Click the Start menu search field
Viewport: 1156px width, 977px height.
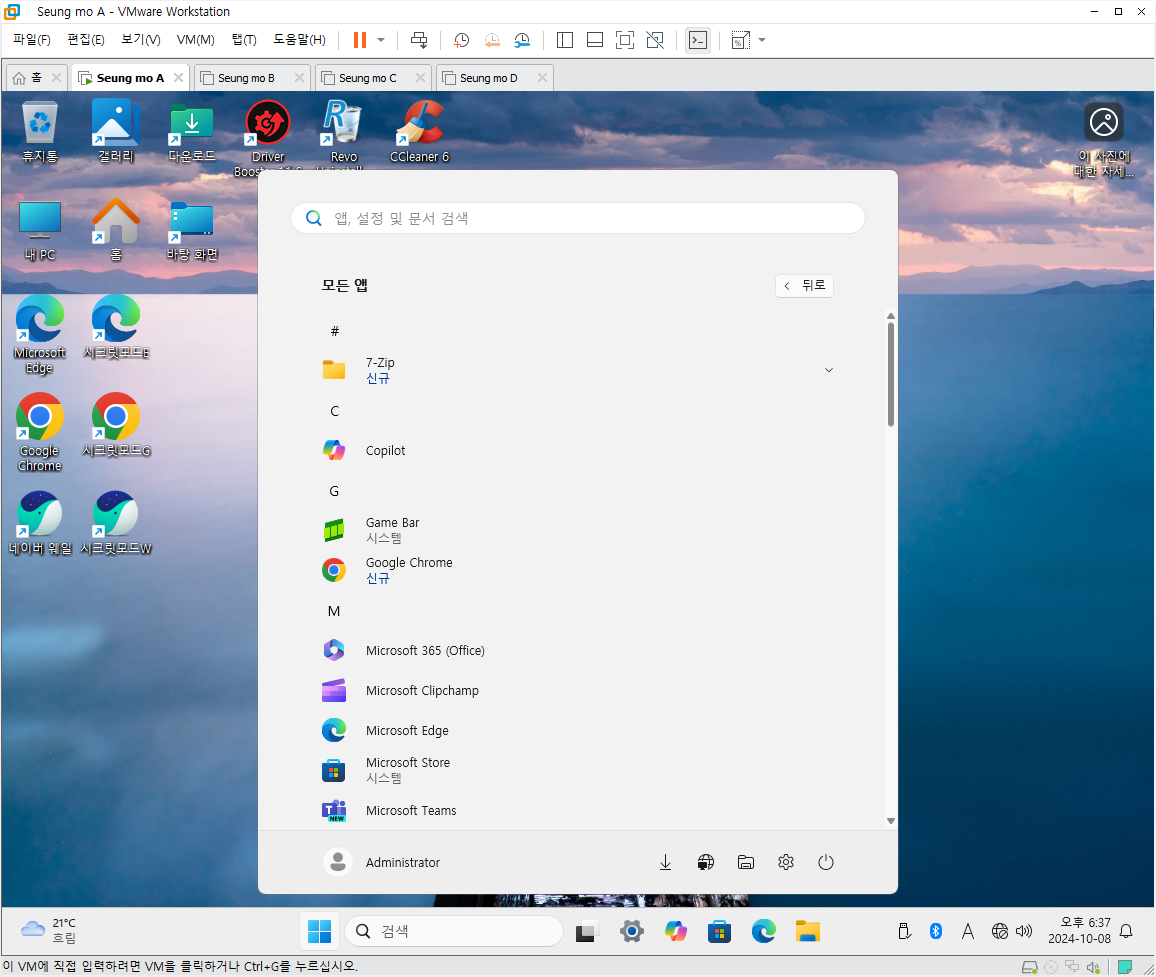577,218
